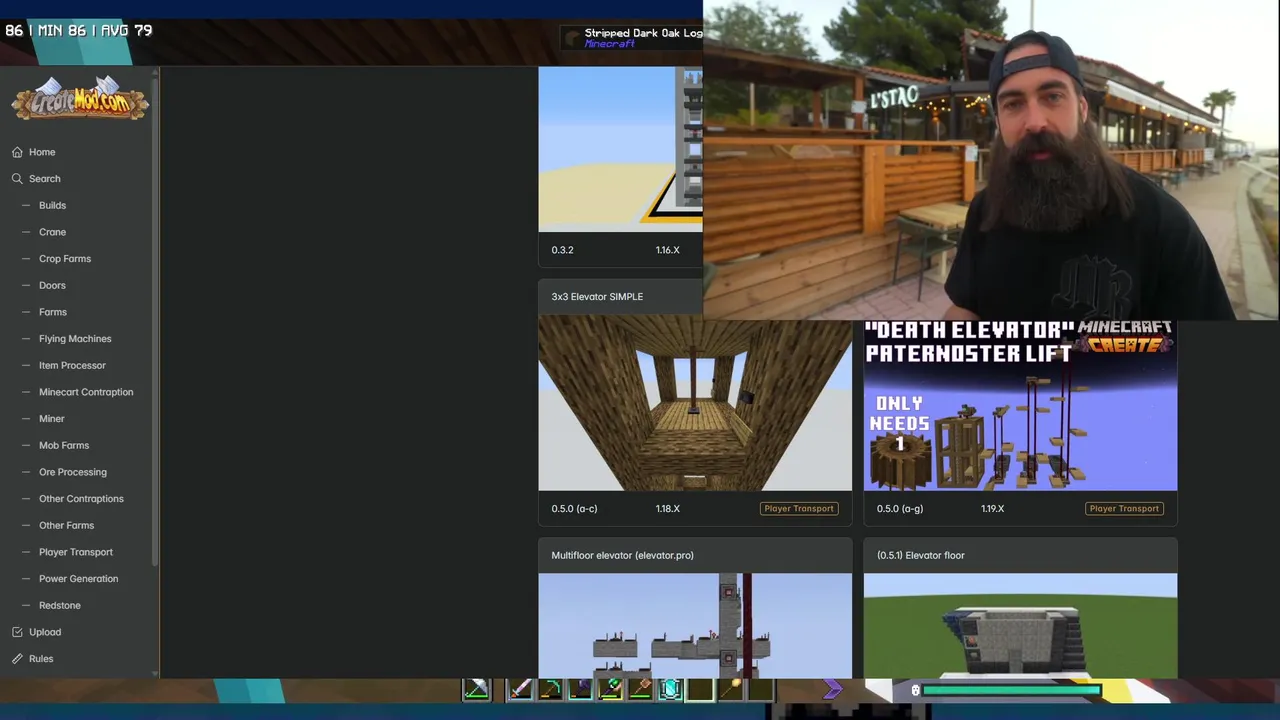Click the 1.16.X version text
This screenshot has height=720, width=1280.
tap(667, 250)
